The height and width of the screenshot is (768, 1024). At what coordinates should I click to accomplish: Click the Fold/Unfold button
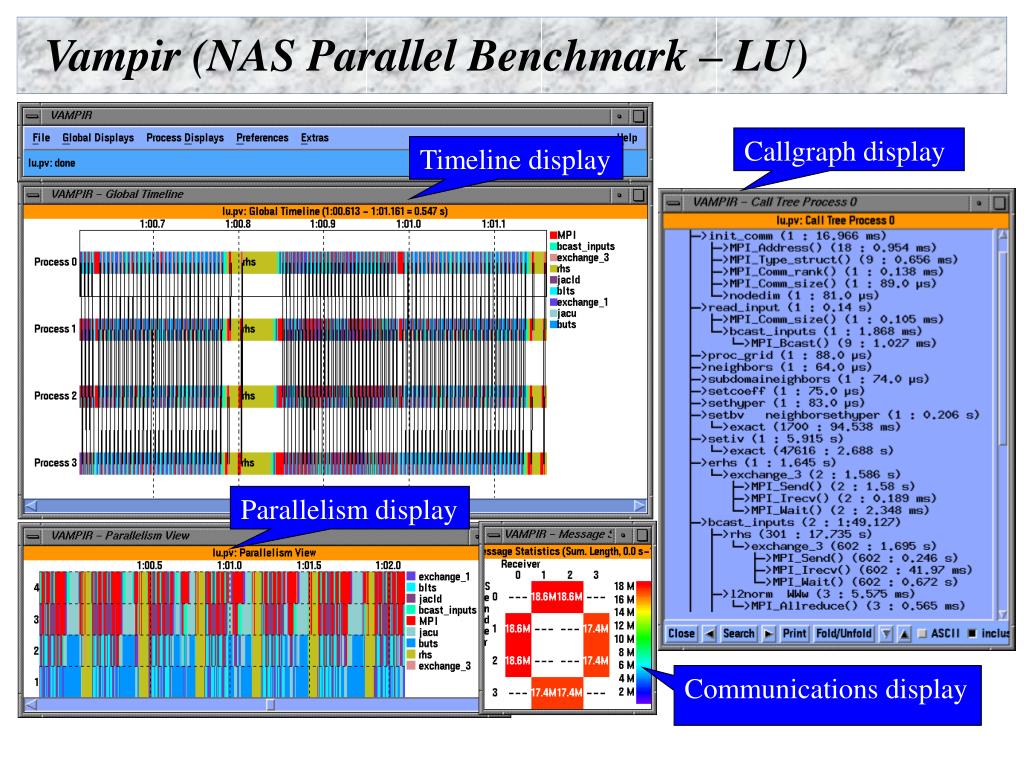click(844, 633)
